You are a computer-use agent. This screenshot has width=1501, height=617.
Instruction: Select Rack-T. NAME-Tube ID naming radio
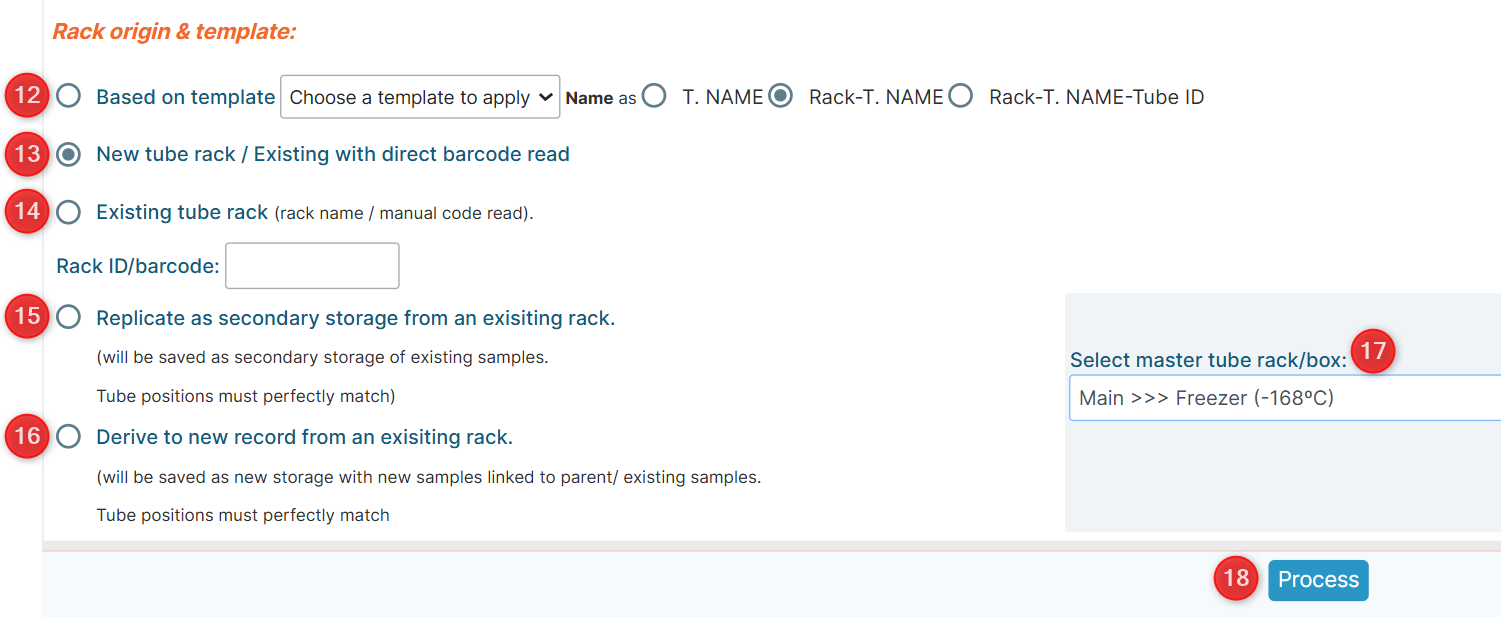click(x=961, y=96)
